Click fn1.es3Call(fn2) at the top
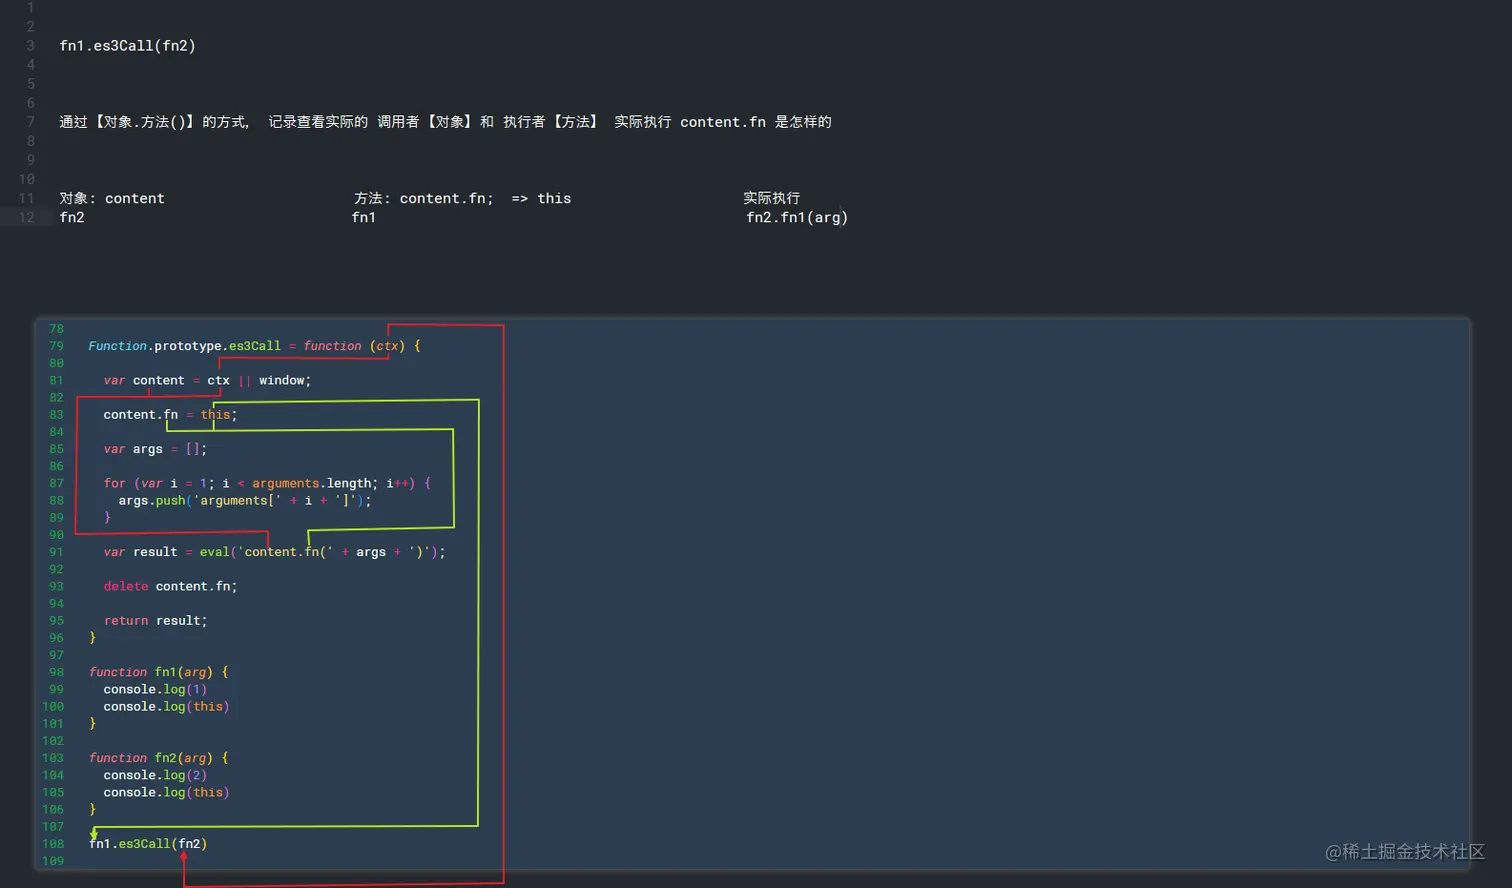 [128, 45]
